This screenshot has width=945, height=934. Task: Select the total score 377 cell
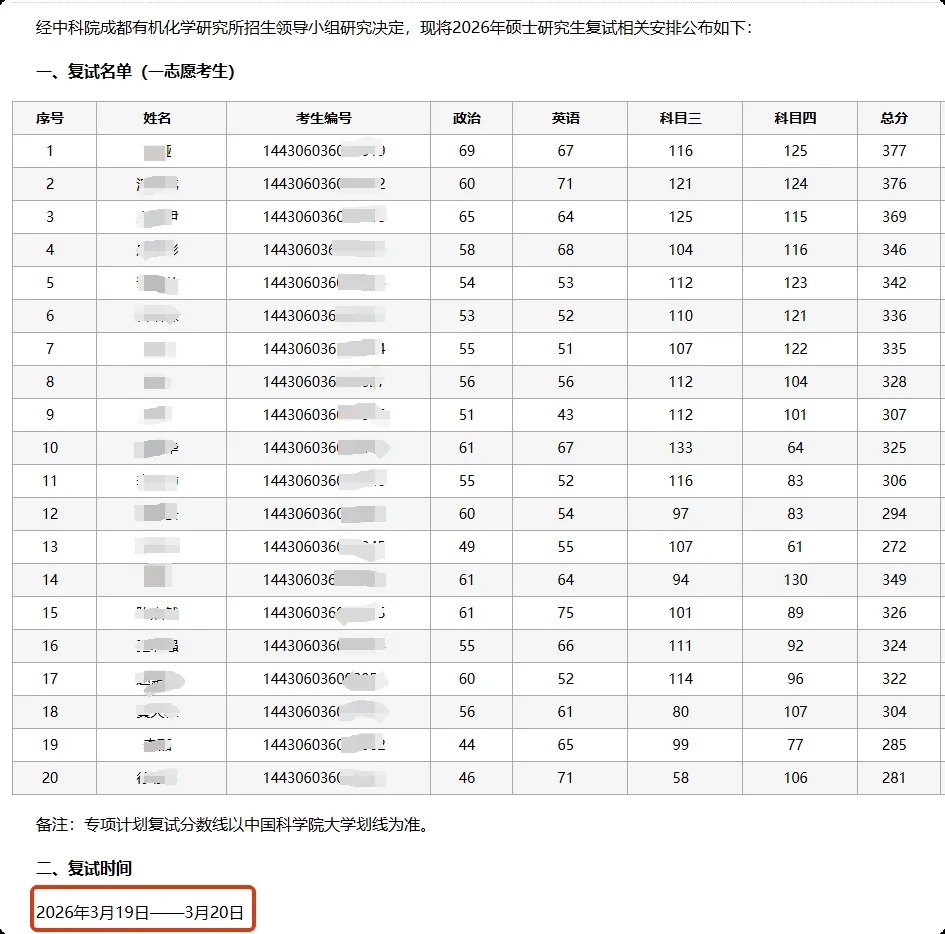[x=894, y=151]
